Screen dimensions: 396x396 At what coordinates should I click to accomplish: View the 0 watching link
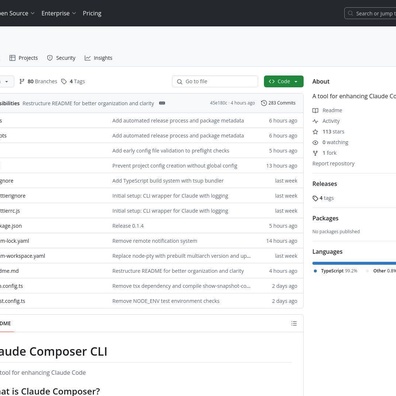pos(335,142)
